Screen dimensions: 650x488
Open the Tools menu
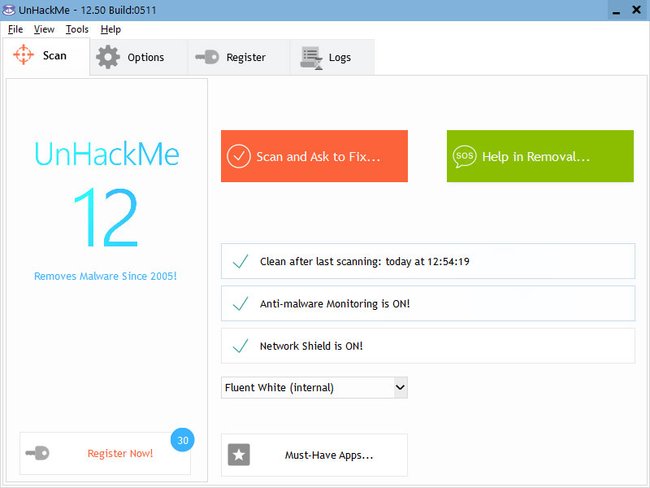click(x=77, y=29)
